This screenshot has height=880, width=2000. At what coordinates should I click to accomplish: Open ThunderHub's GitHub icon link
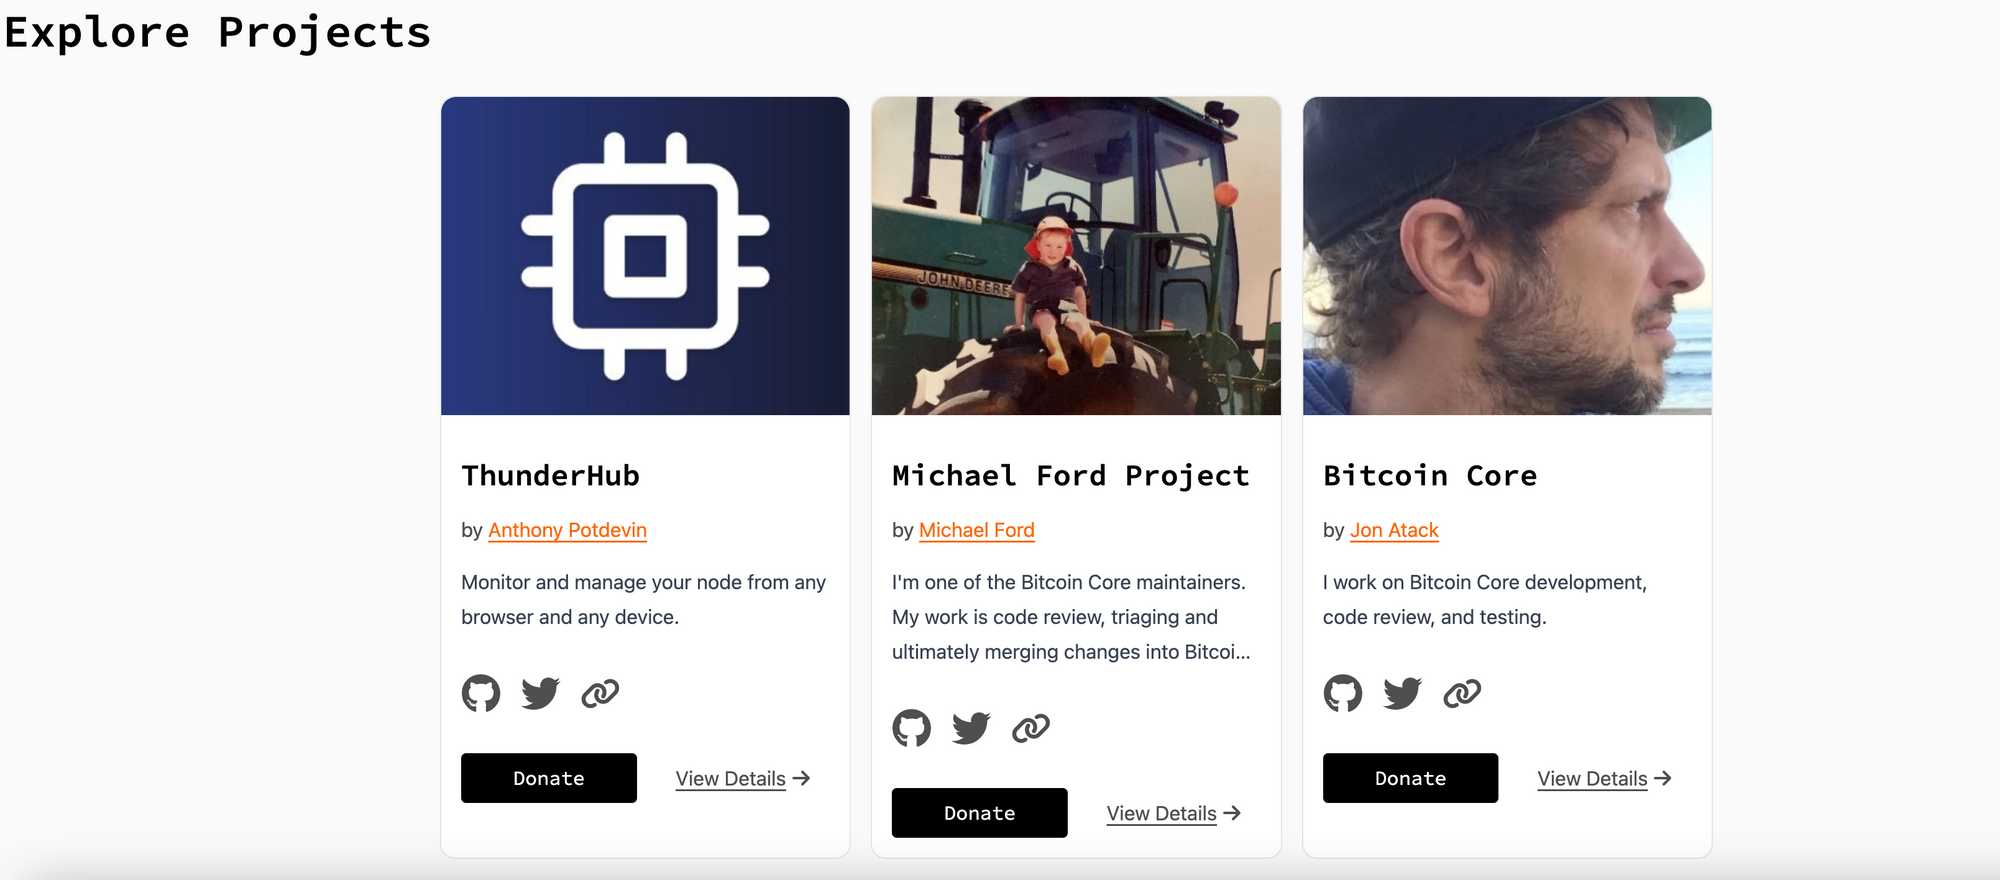481,693
